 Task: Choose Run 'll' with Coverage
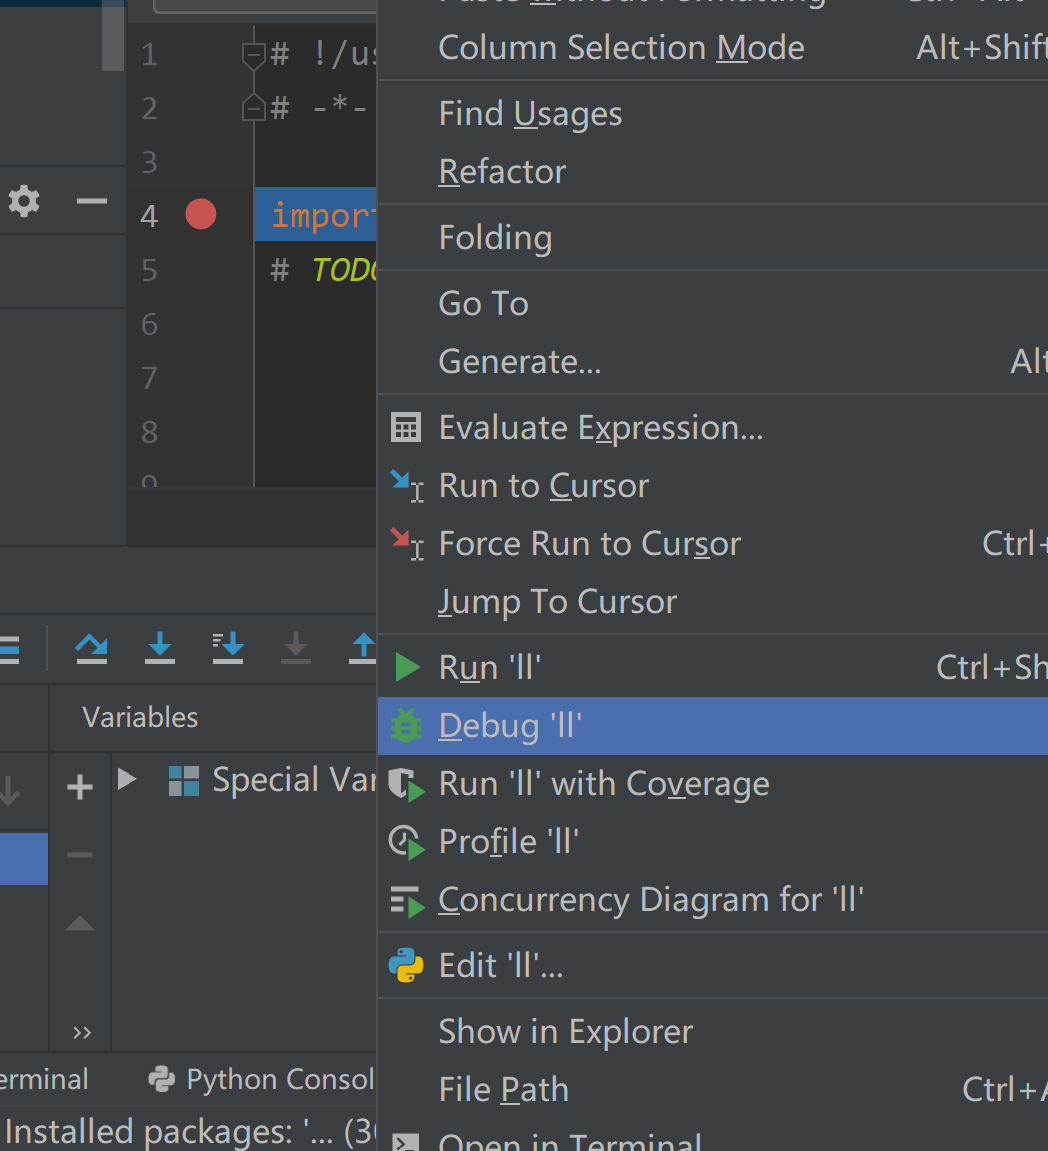click(604, 784)
